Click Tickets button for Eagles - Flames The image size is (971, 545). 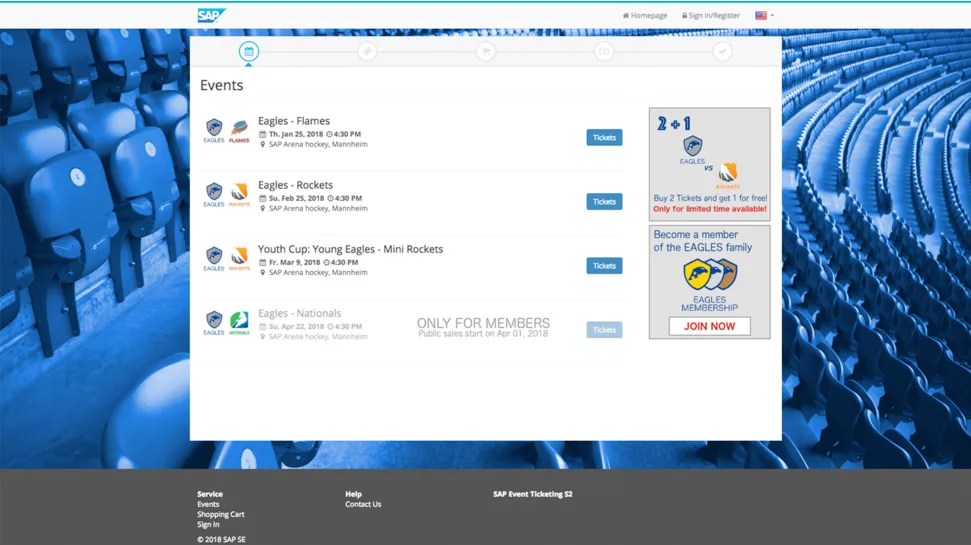click(x=604, y=138)
